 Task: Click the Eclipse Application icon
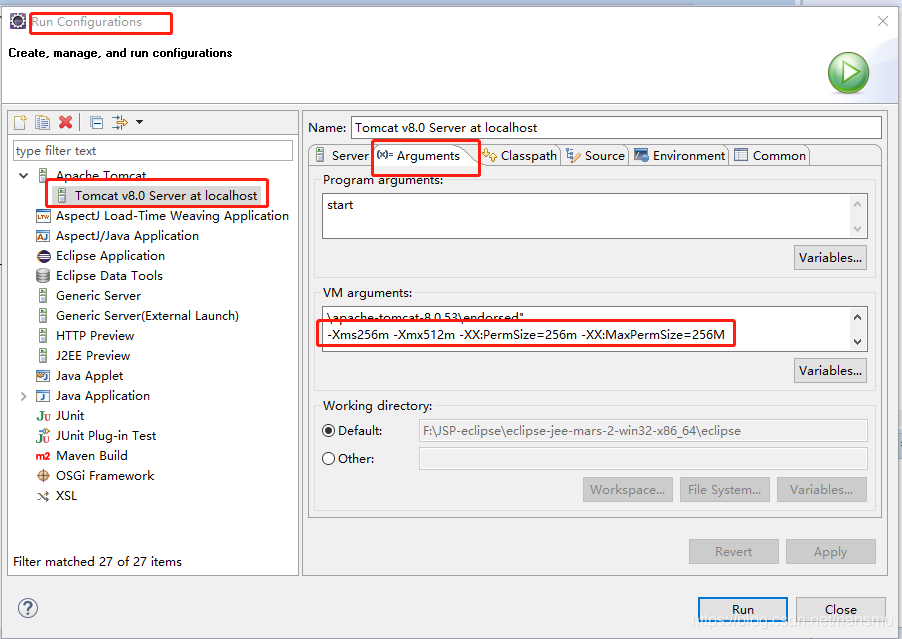pos(43,256)
